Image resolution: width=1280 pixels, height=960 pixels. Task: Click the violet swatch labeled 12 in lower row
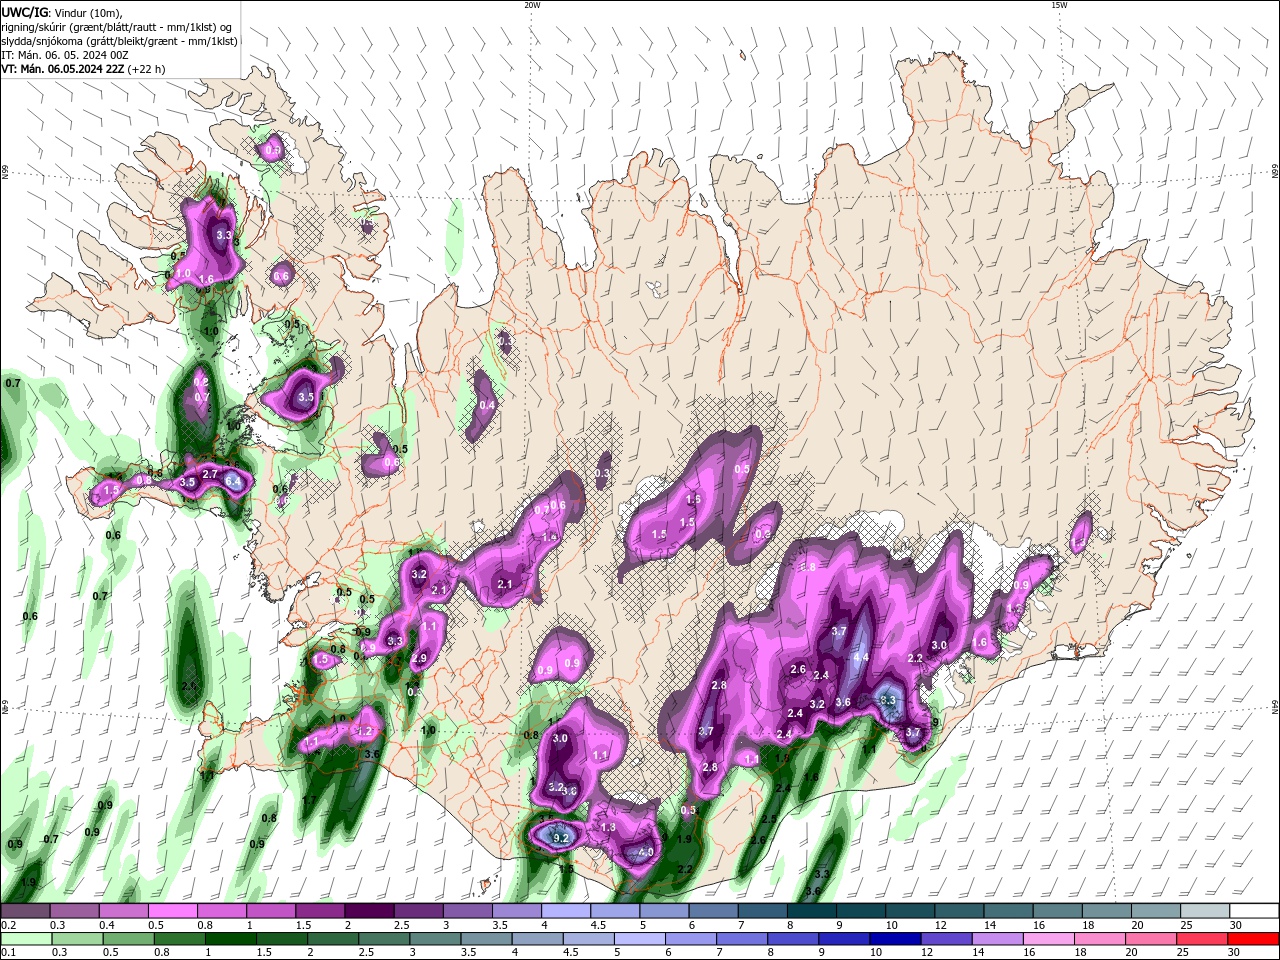coord(947,939)
